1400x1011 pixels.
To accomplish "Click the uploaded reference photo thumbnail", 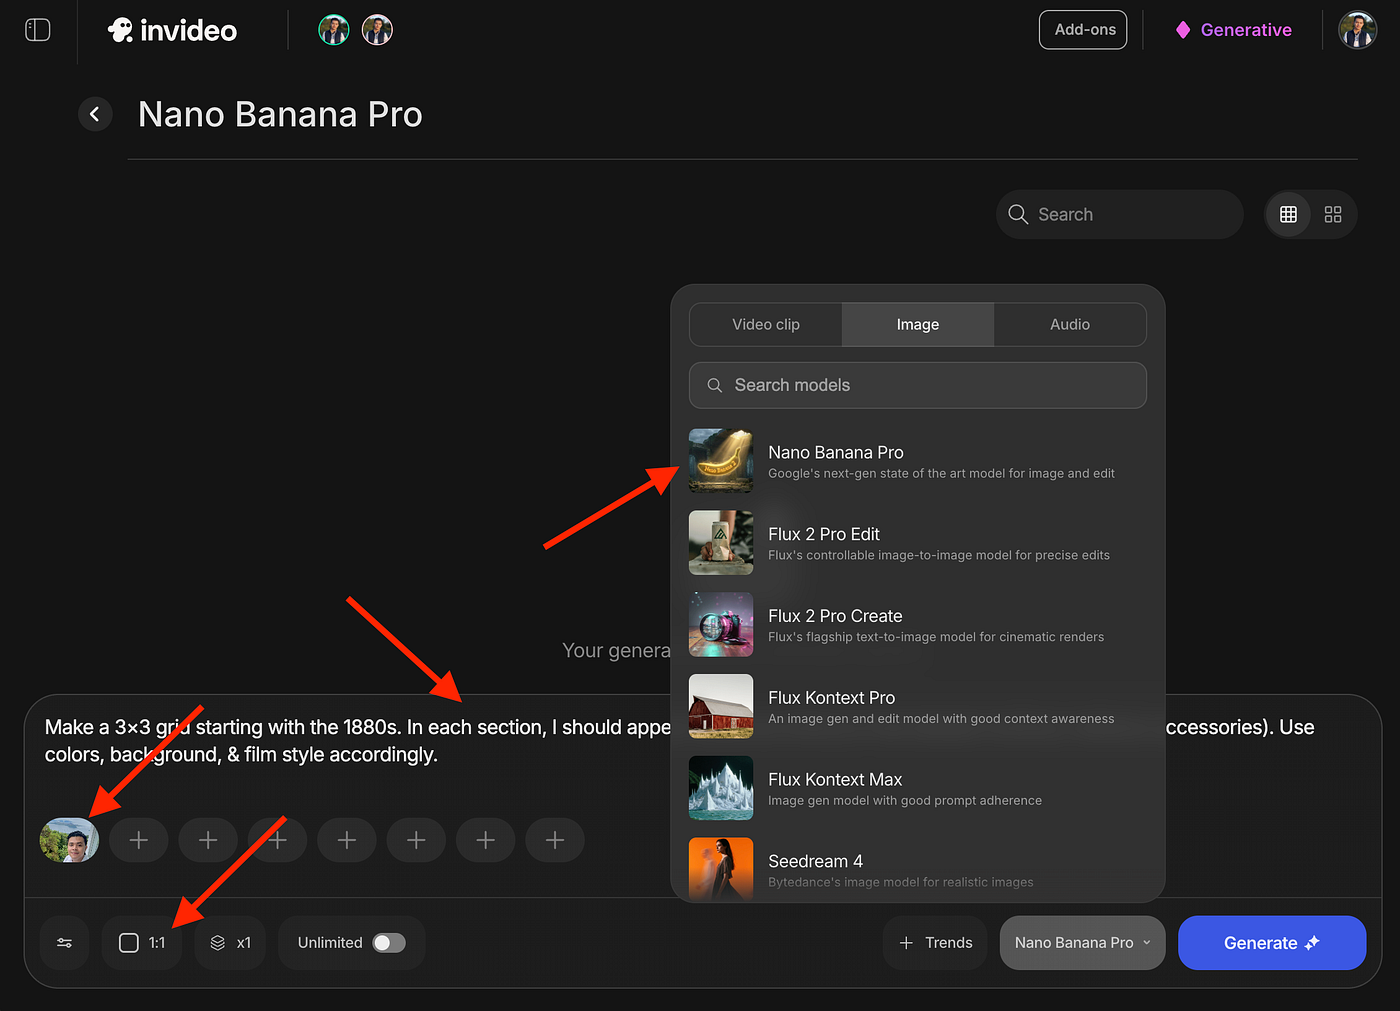I will (69, 840).
